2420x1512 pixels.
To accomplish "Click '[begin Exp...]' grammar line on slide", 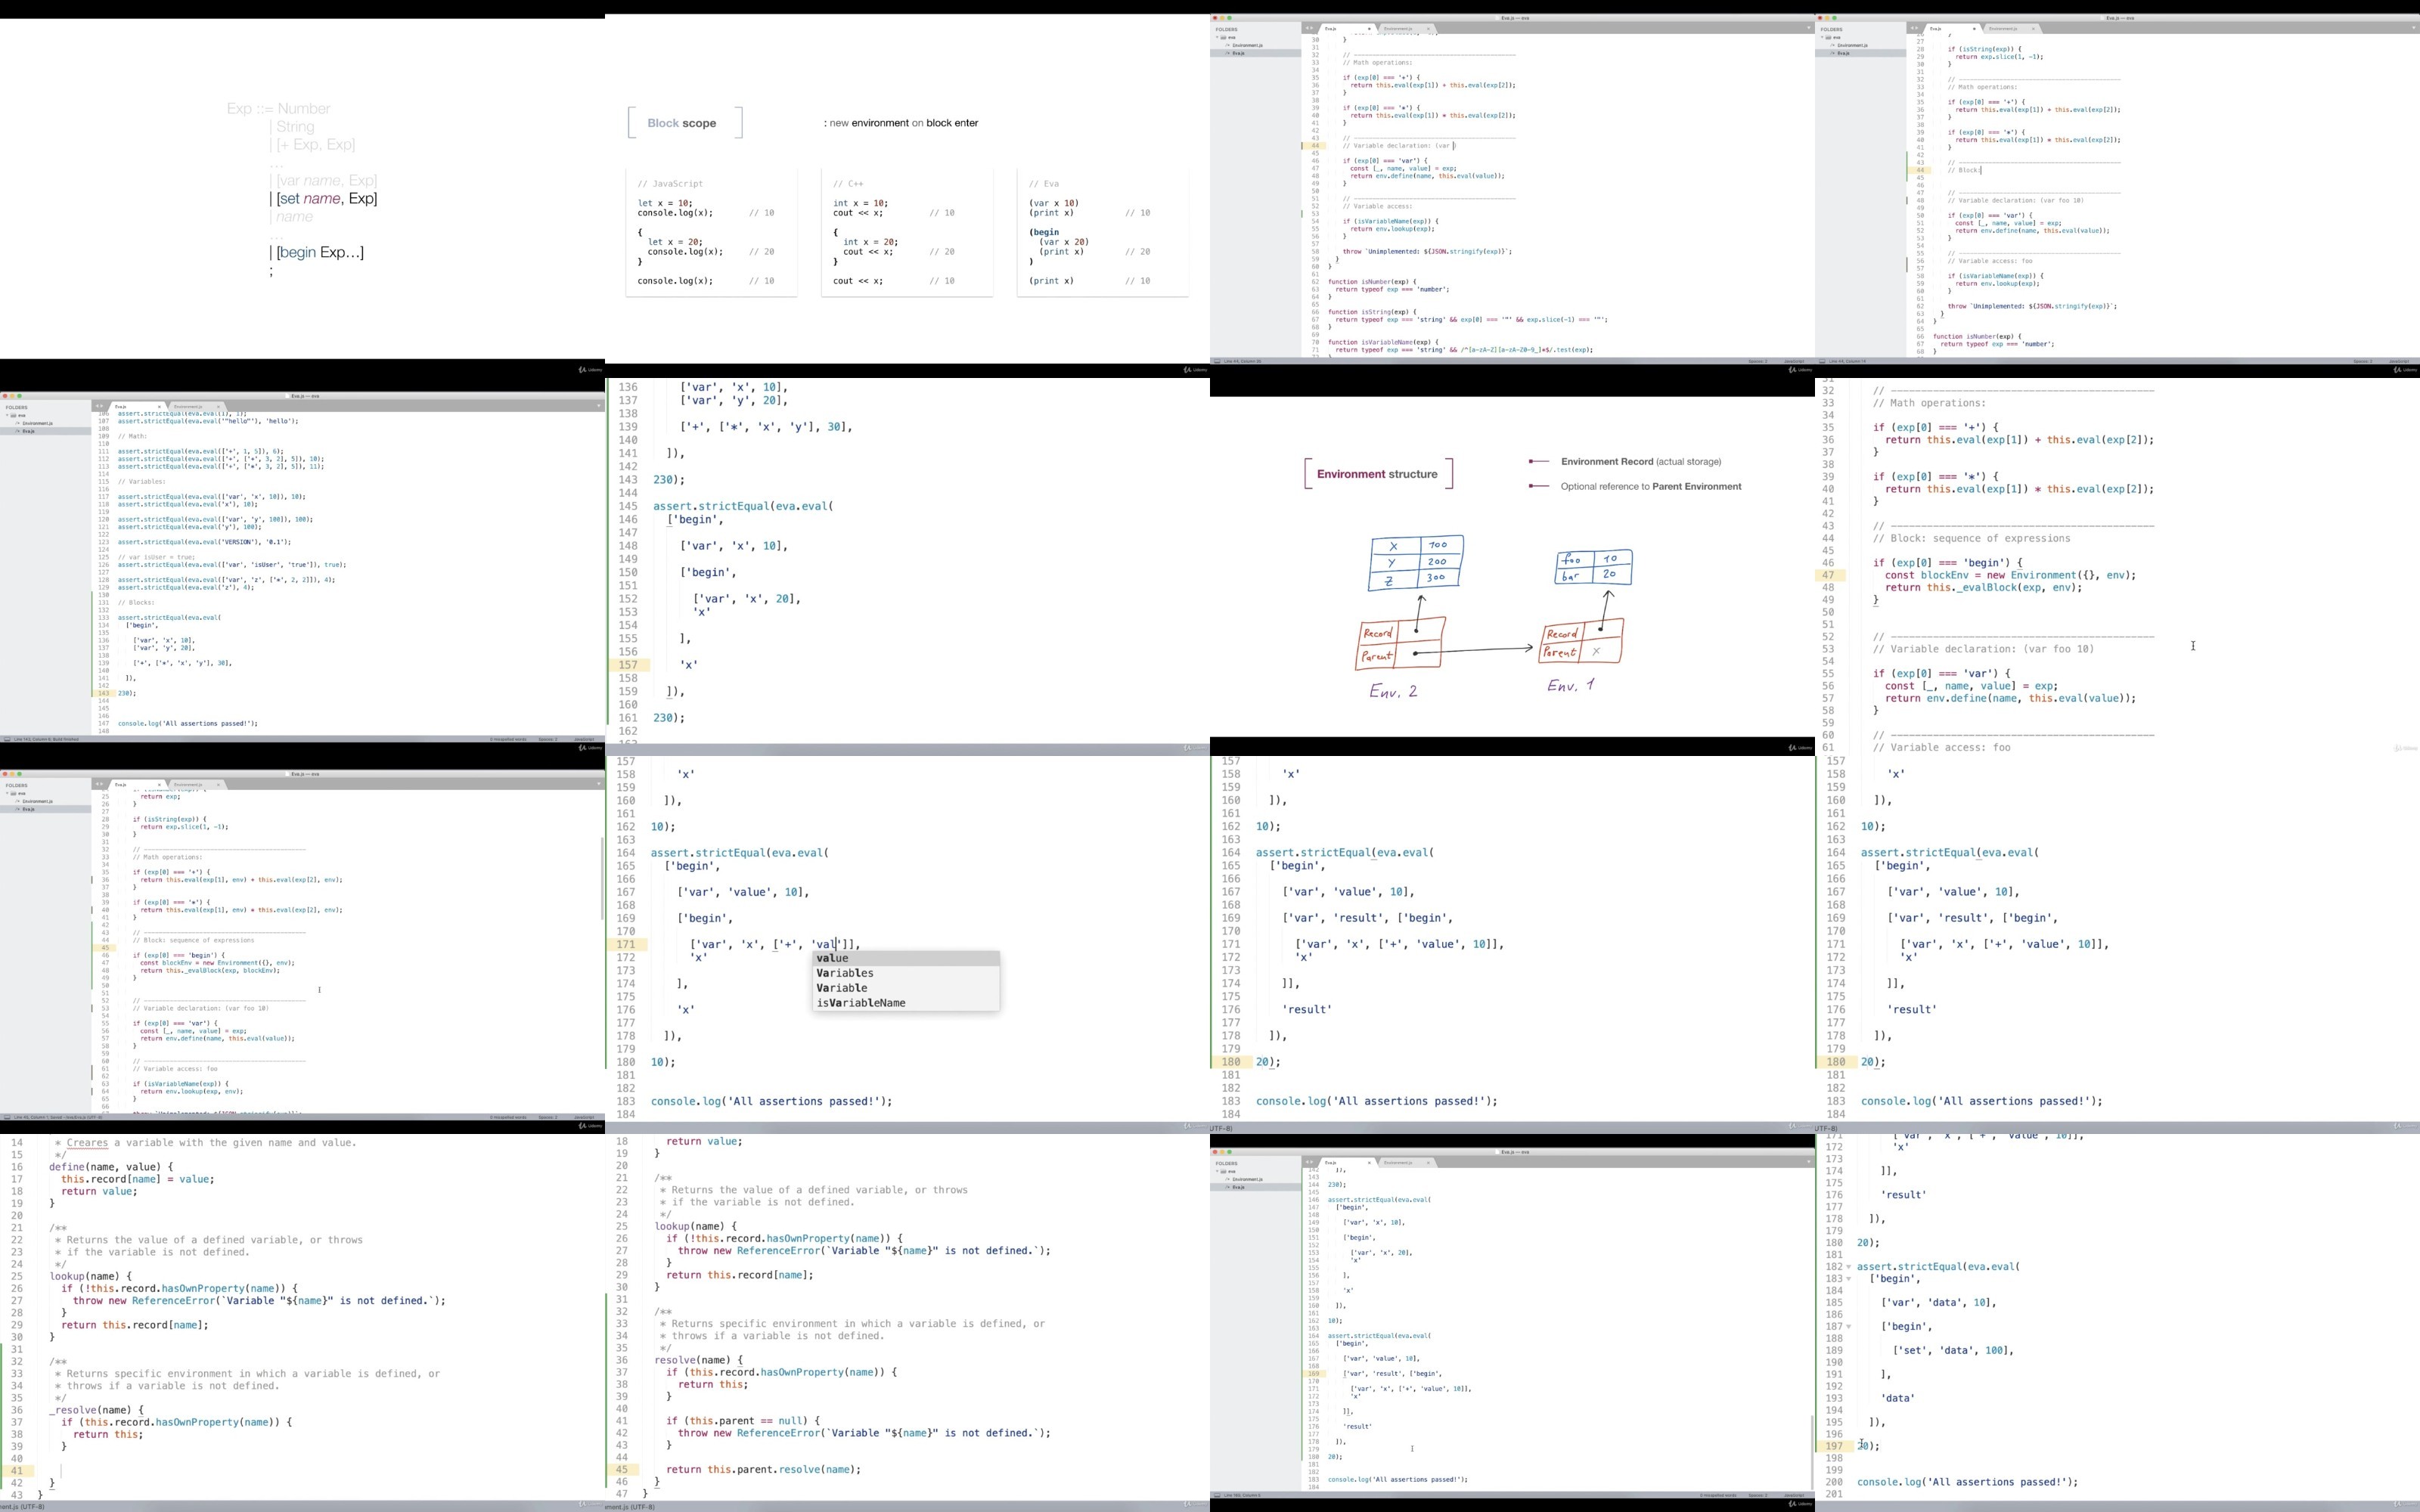I will (317, 252).
